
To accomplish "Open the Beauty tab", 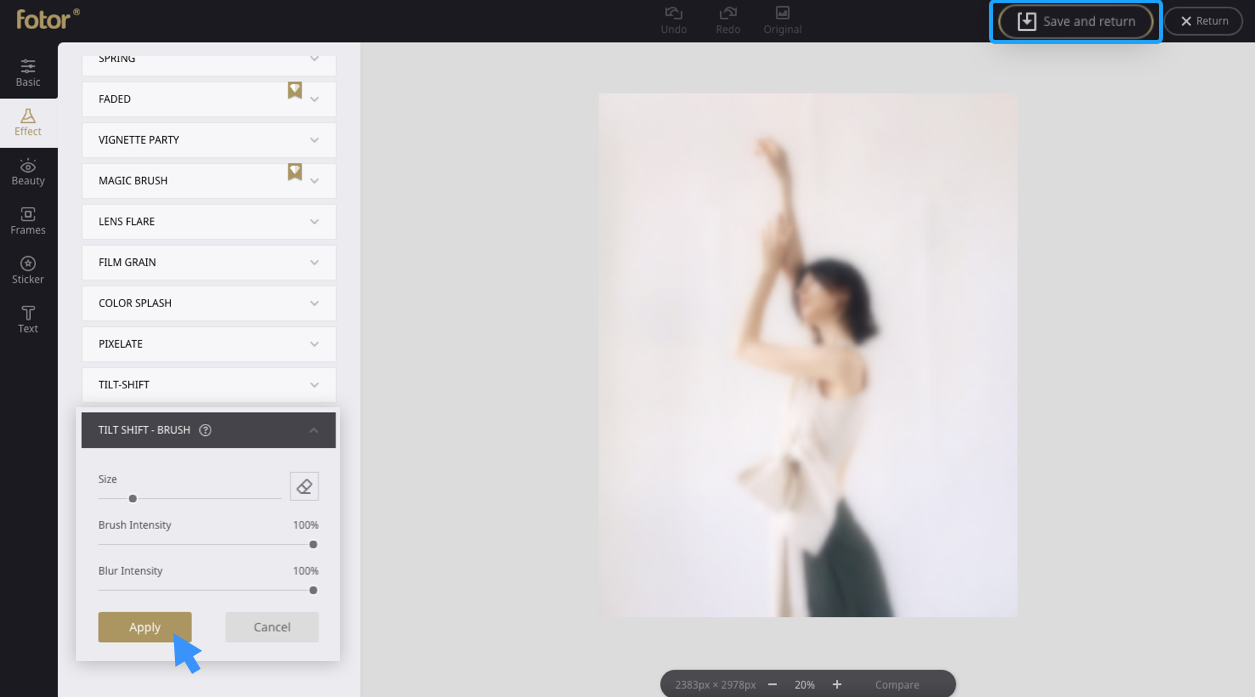I will (x=28, y=172).
